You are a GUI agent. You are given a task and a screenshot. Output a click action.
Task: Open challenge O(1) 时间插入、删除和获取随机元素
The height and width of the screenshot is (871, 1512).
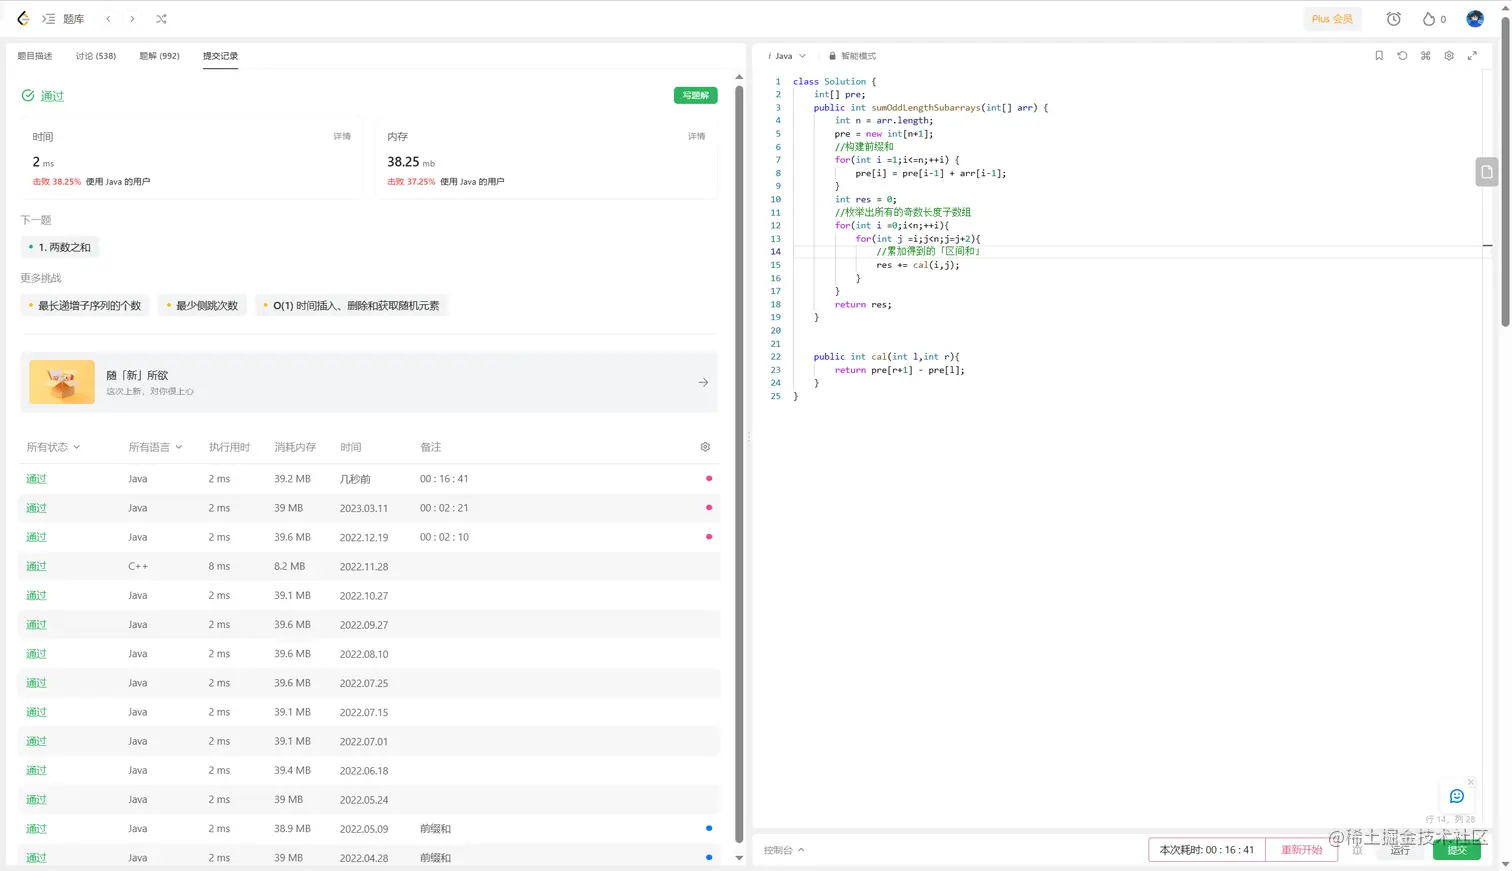(x=351, y=306)
